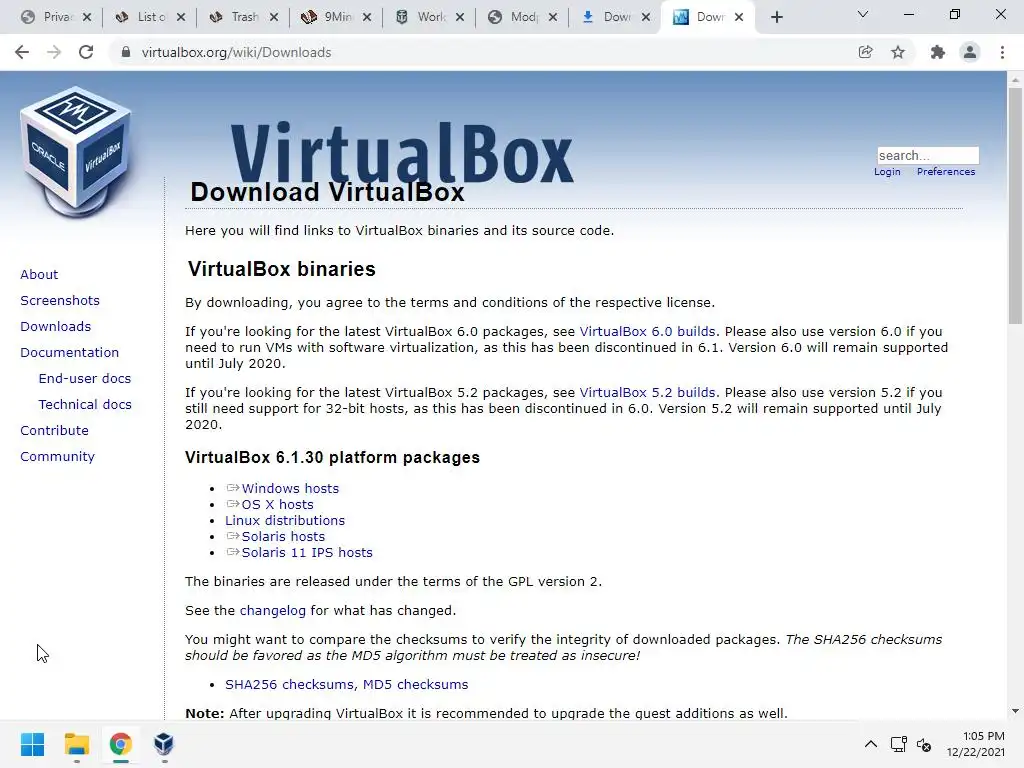1024x768 pixels.
Task: Close the '9Min' tab
Action: pos(367,18)
